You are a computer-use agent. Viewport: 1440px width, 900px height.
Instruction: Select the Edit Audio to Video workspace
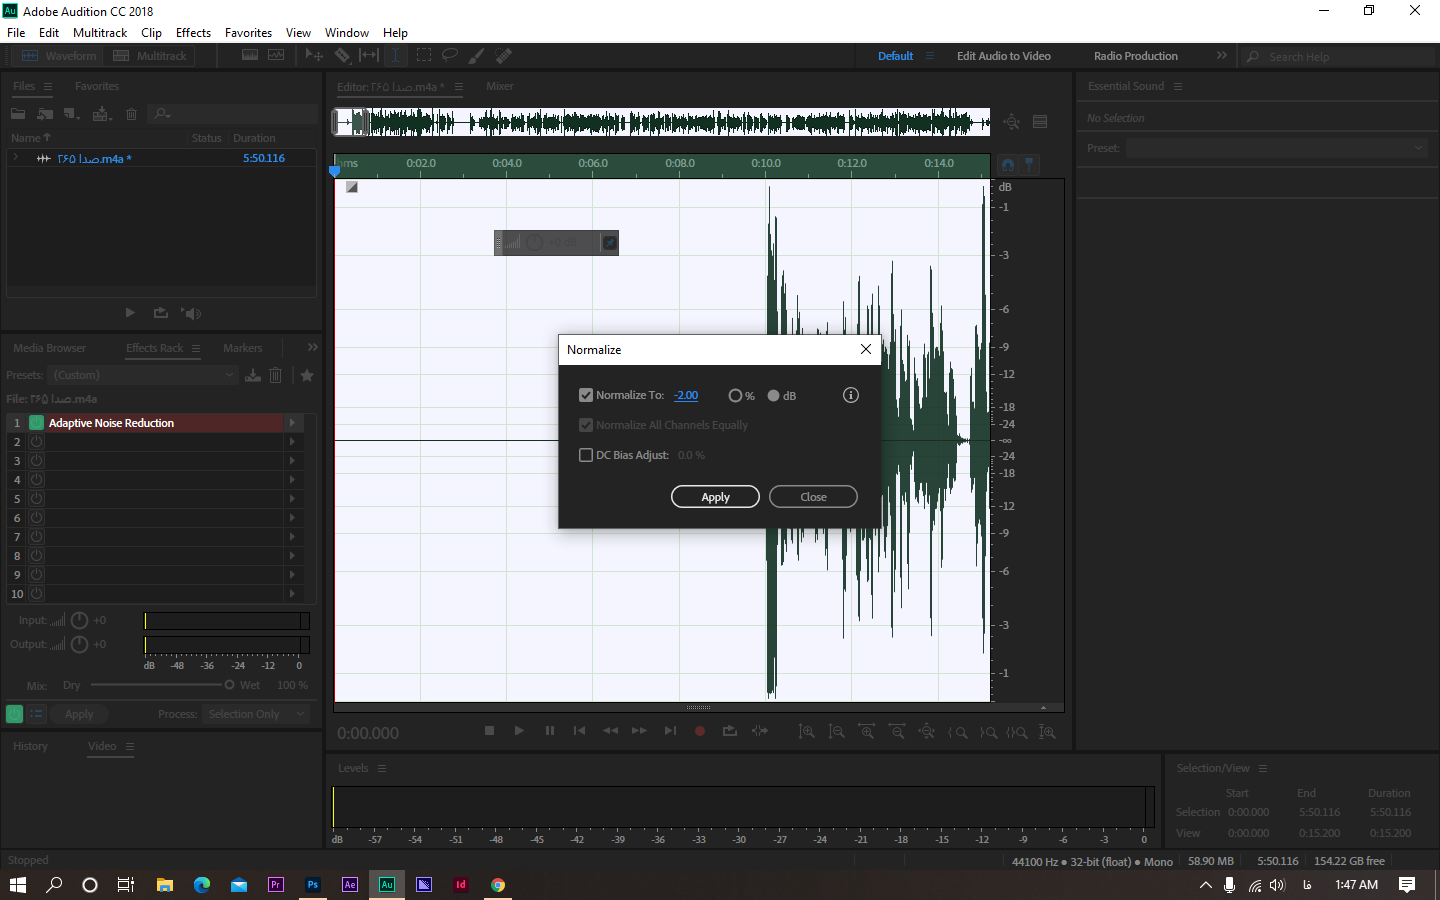pyautogui.click(x=1004, y=56)
